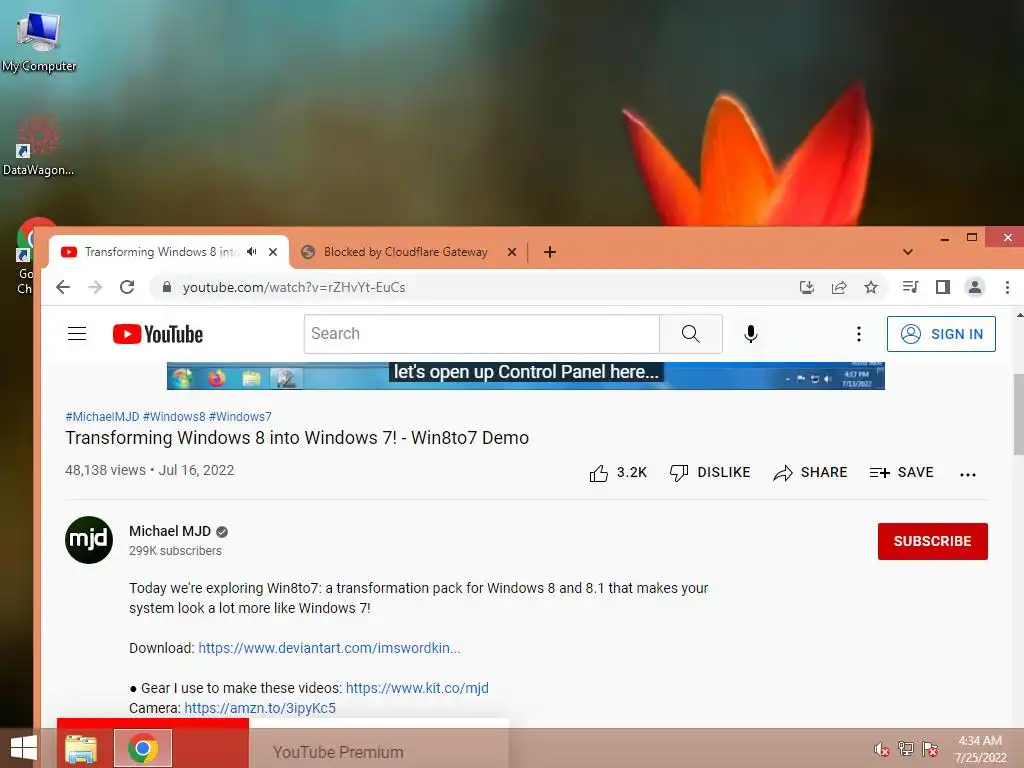Go forward in Chrome
Viewport: 1024px width, 768px height.
[x=95, y=287]
